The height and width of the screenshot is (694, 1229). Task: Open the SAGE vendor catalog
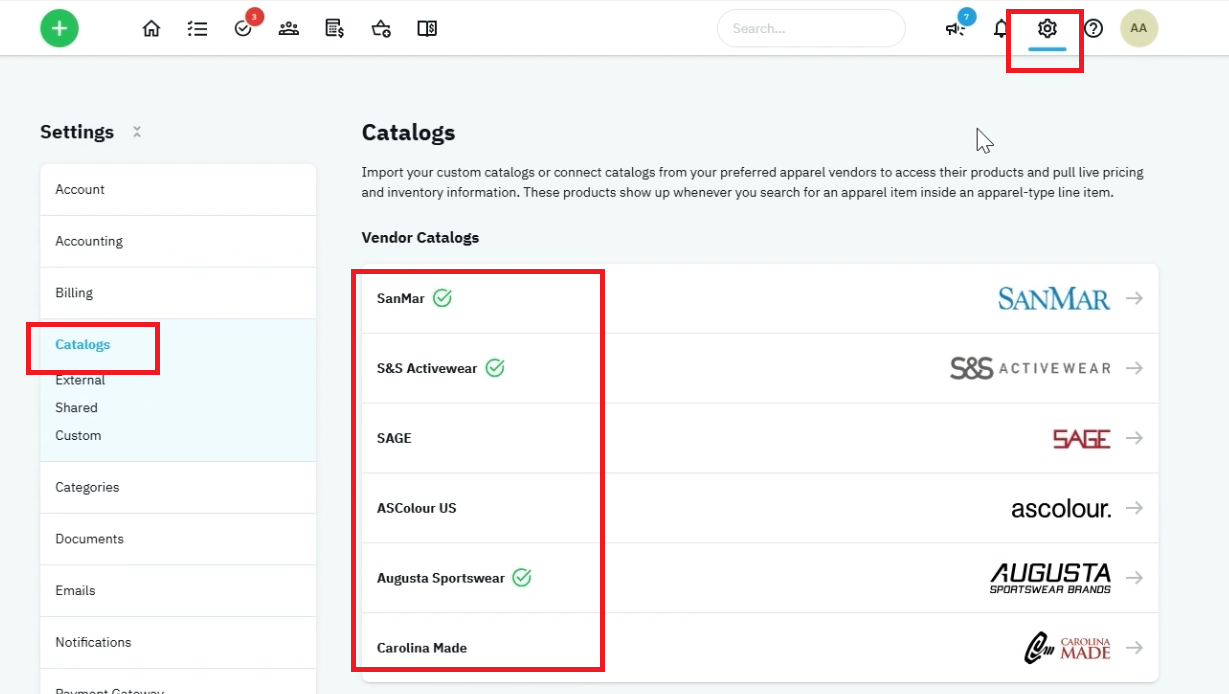(760, 438)
